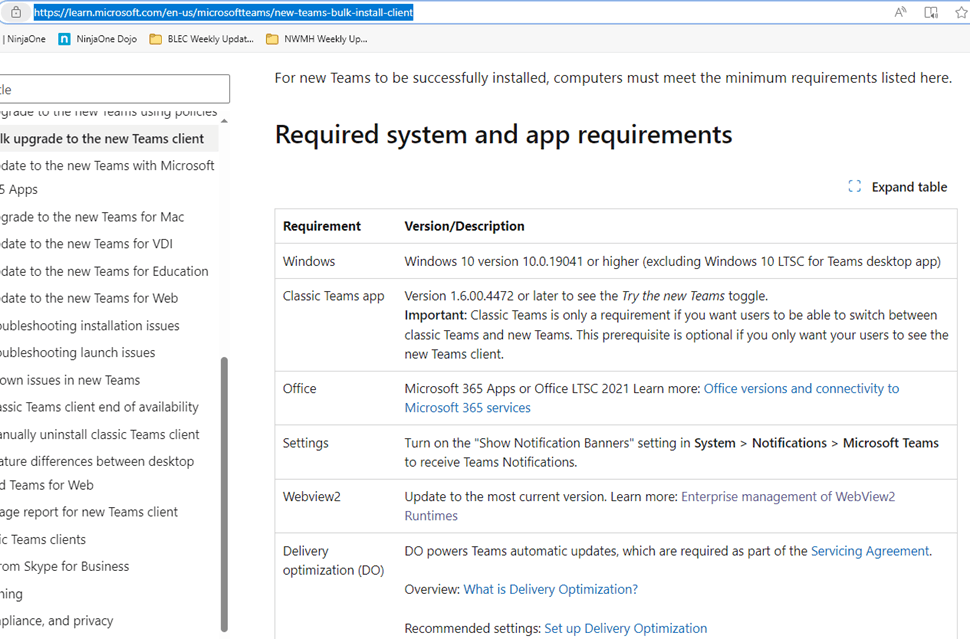Open Office versions and connectivity link

pyautogui.click(x=801, y=388)
